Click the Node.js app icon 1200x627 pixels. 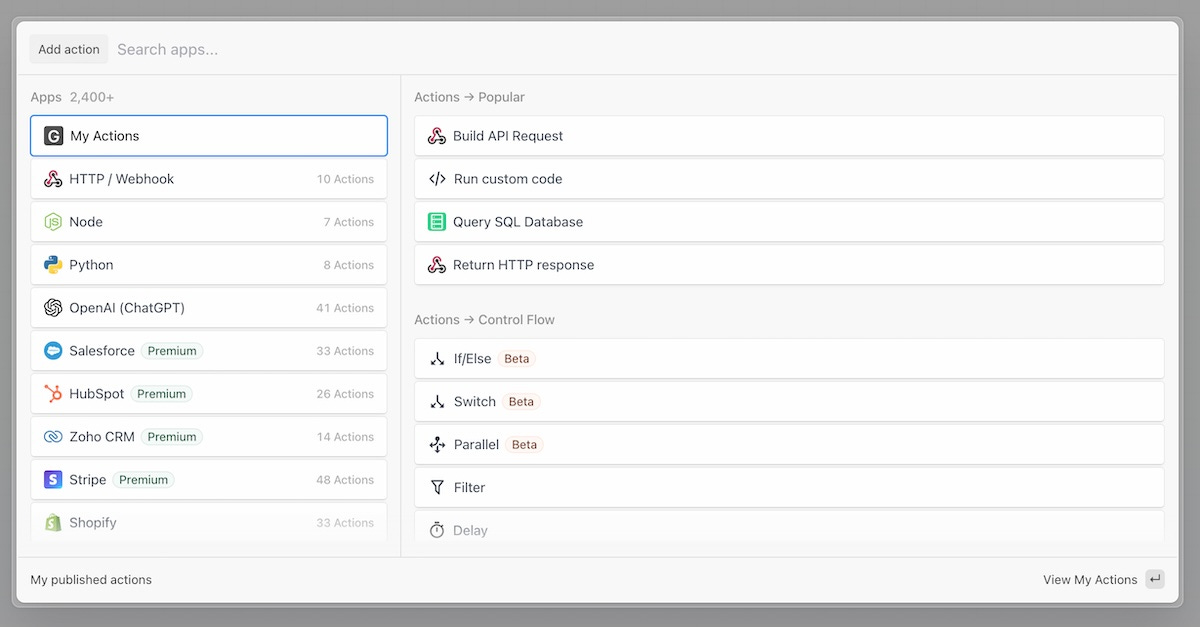pyautogui.click(x=53, y=222)
